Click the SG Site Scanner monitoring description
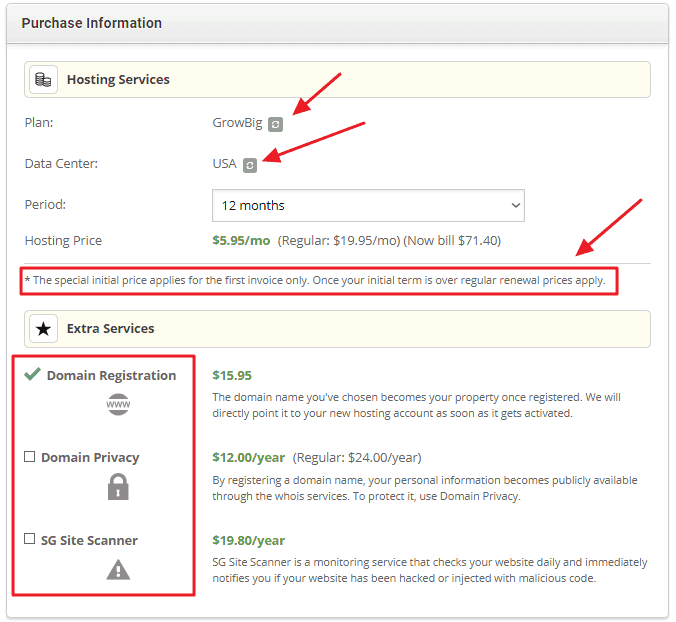The image size is (676, 622). tap(430, 570)
